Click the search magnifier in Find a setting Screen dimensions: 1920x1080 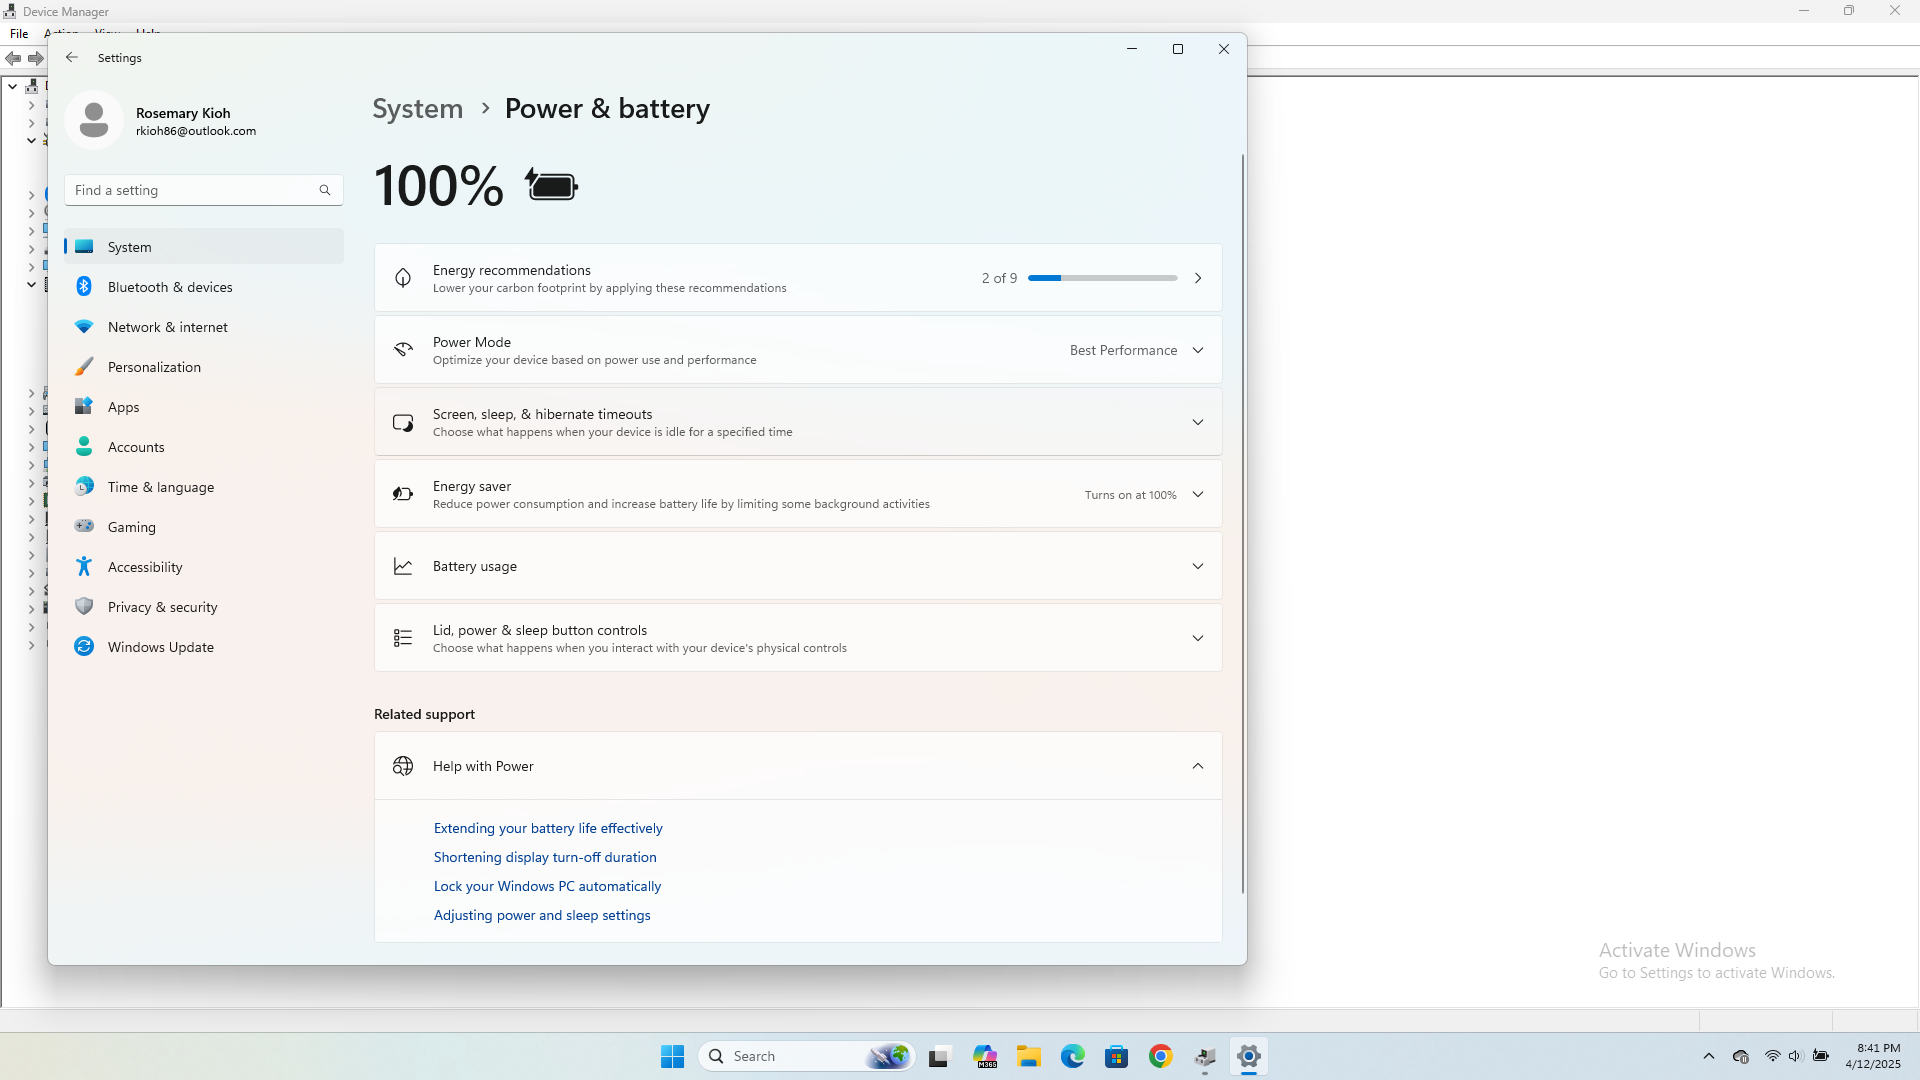point(325,190)
